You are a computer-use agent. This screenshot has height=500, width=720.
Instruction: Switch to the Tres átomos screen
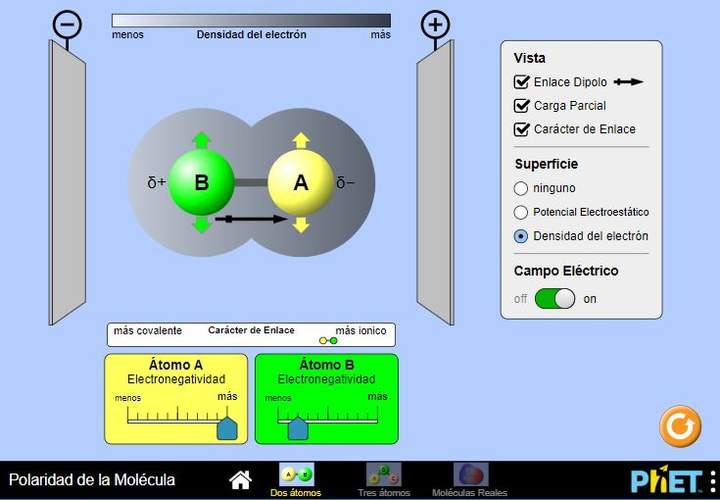(384, 479)
